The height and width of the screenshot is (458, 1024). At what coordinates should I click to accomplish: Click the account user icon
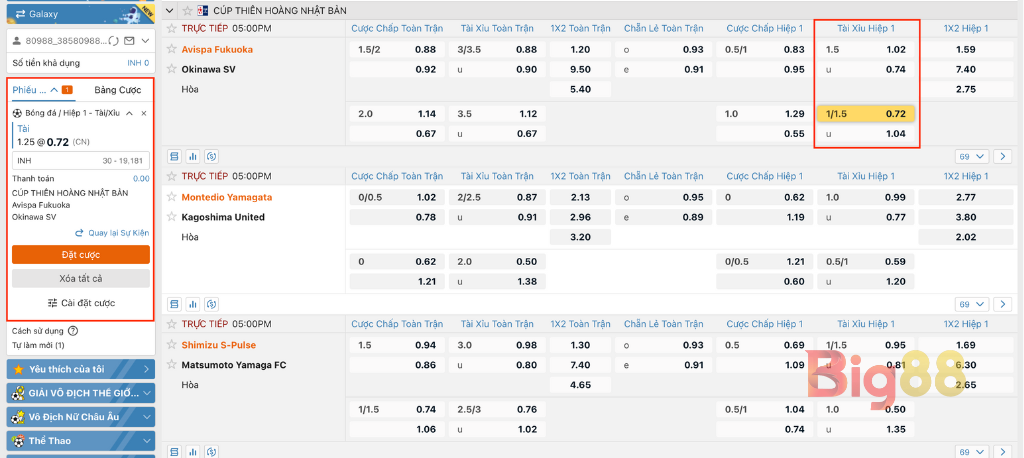[18, 41]
